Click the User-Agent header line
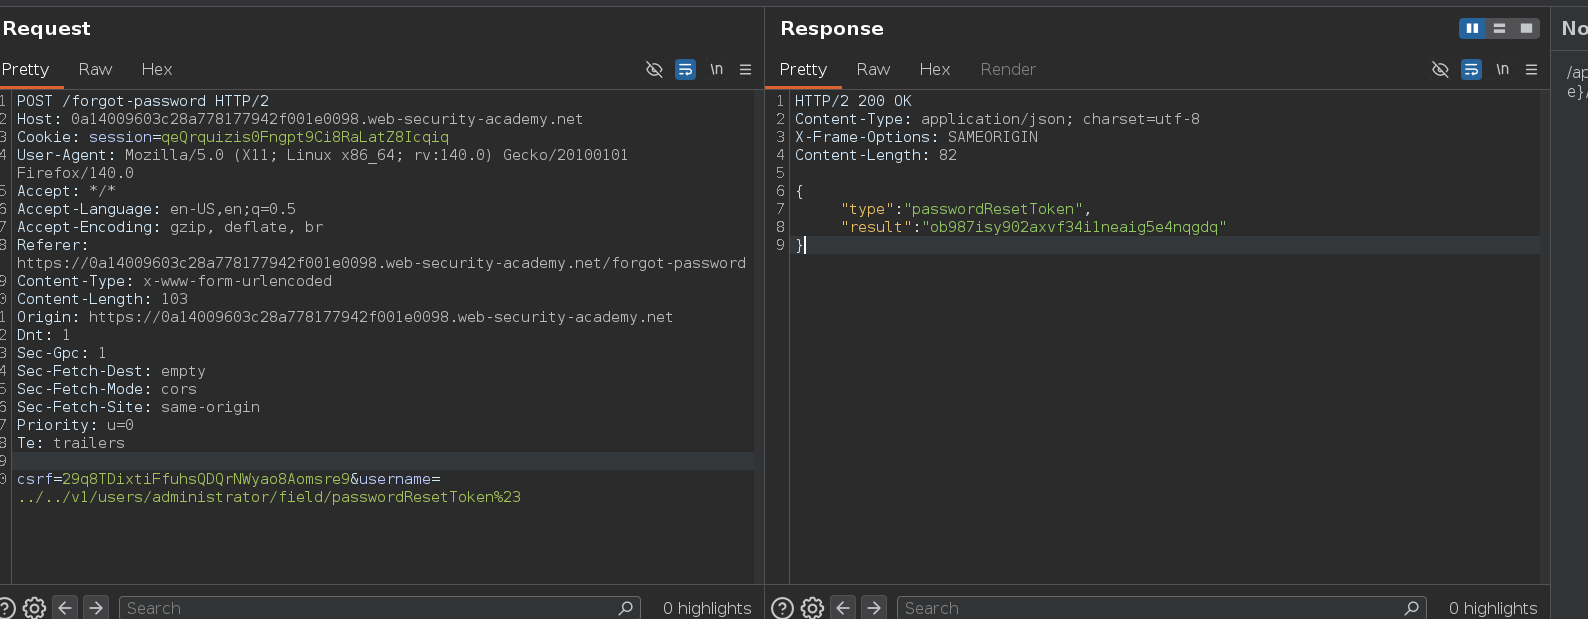The image size is (1588, 619). tap(322, 164)
